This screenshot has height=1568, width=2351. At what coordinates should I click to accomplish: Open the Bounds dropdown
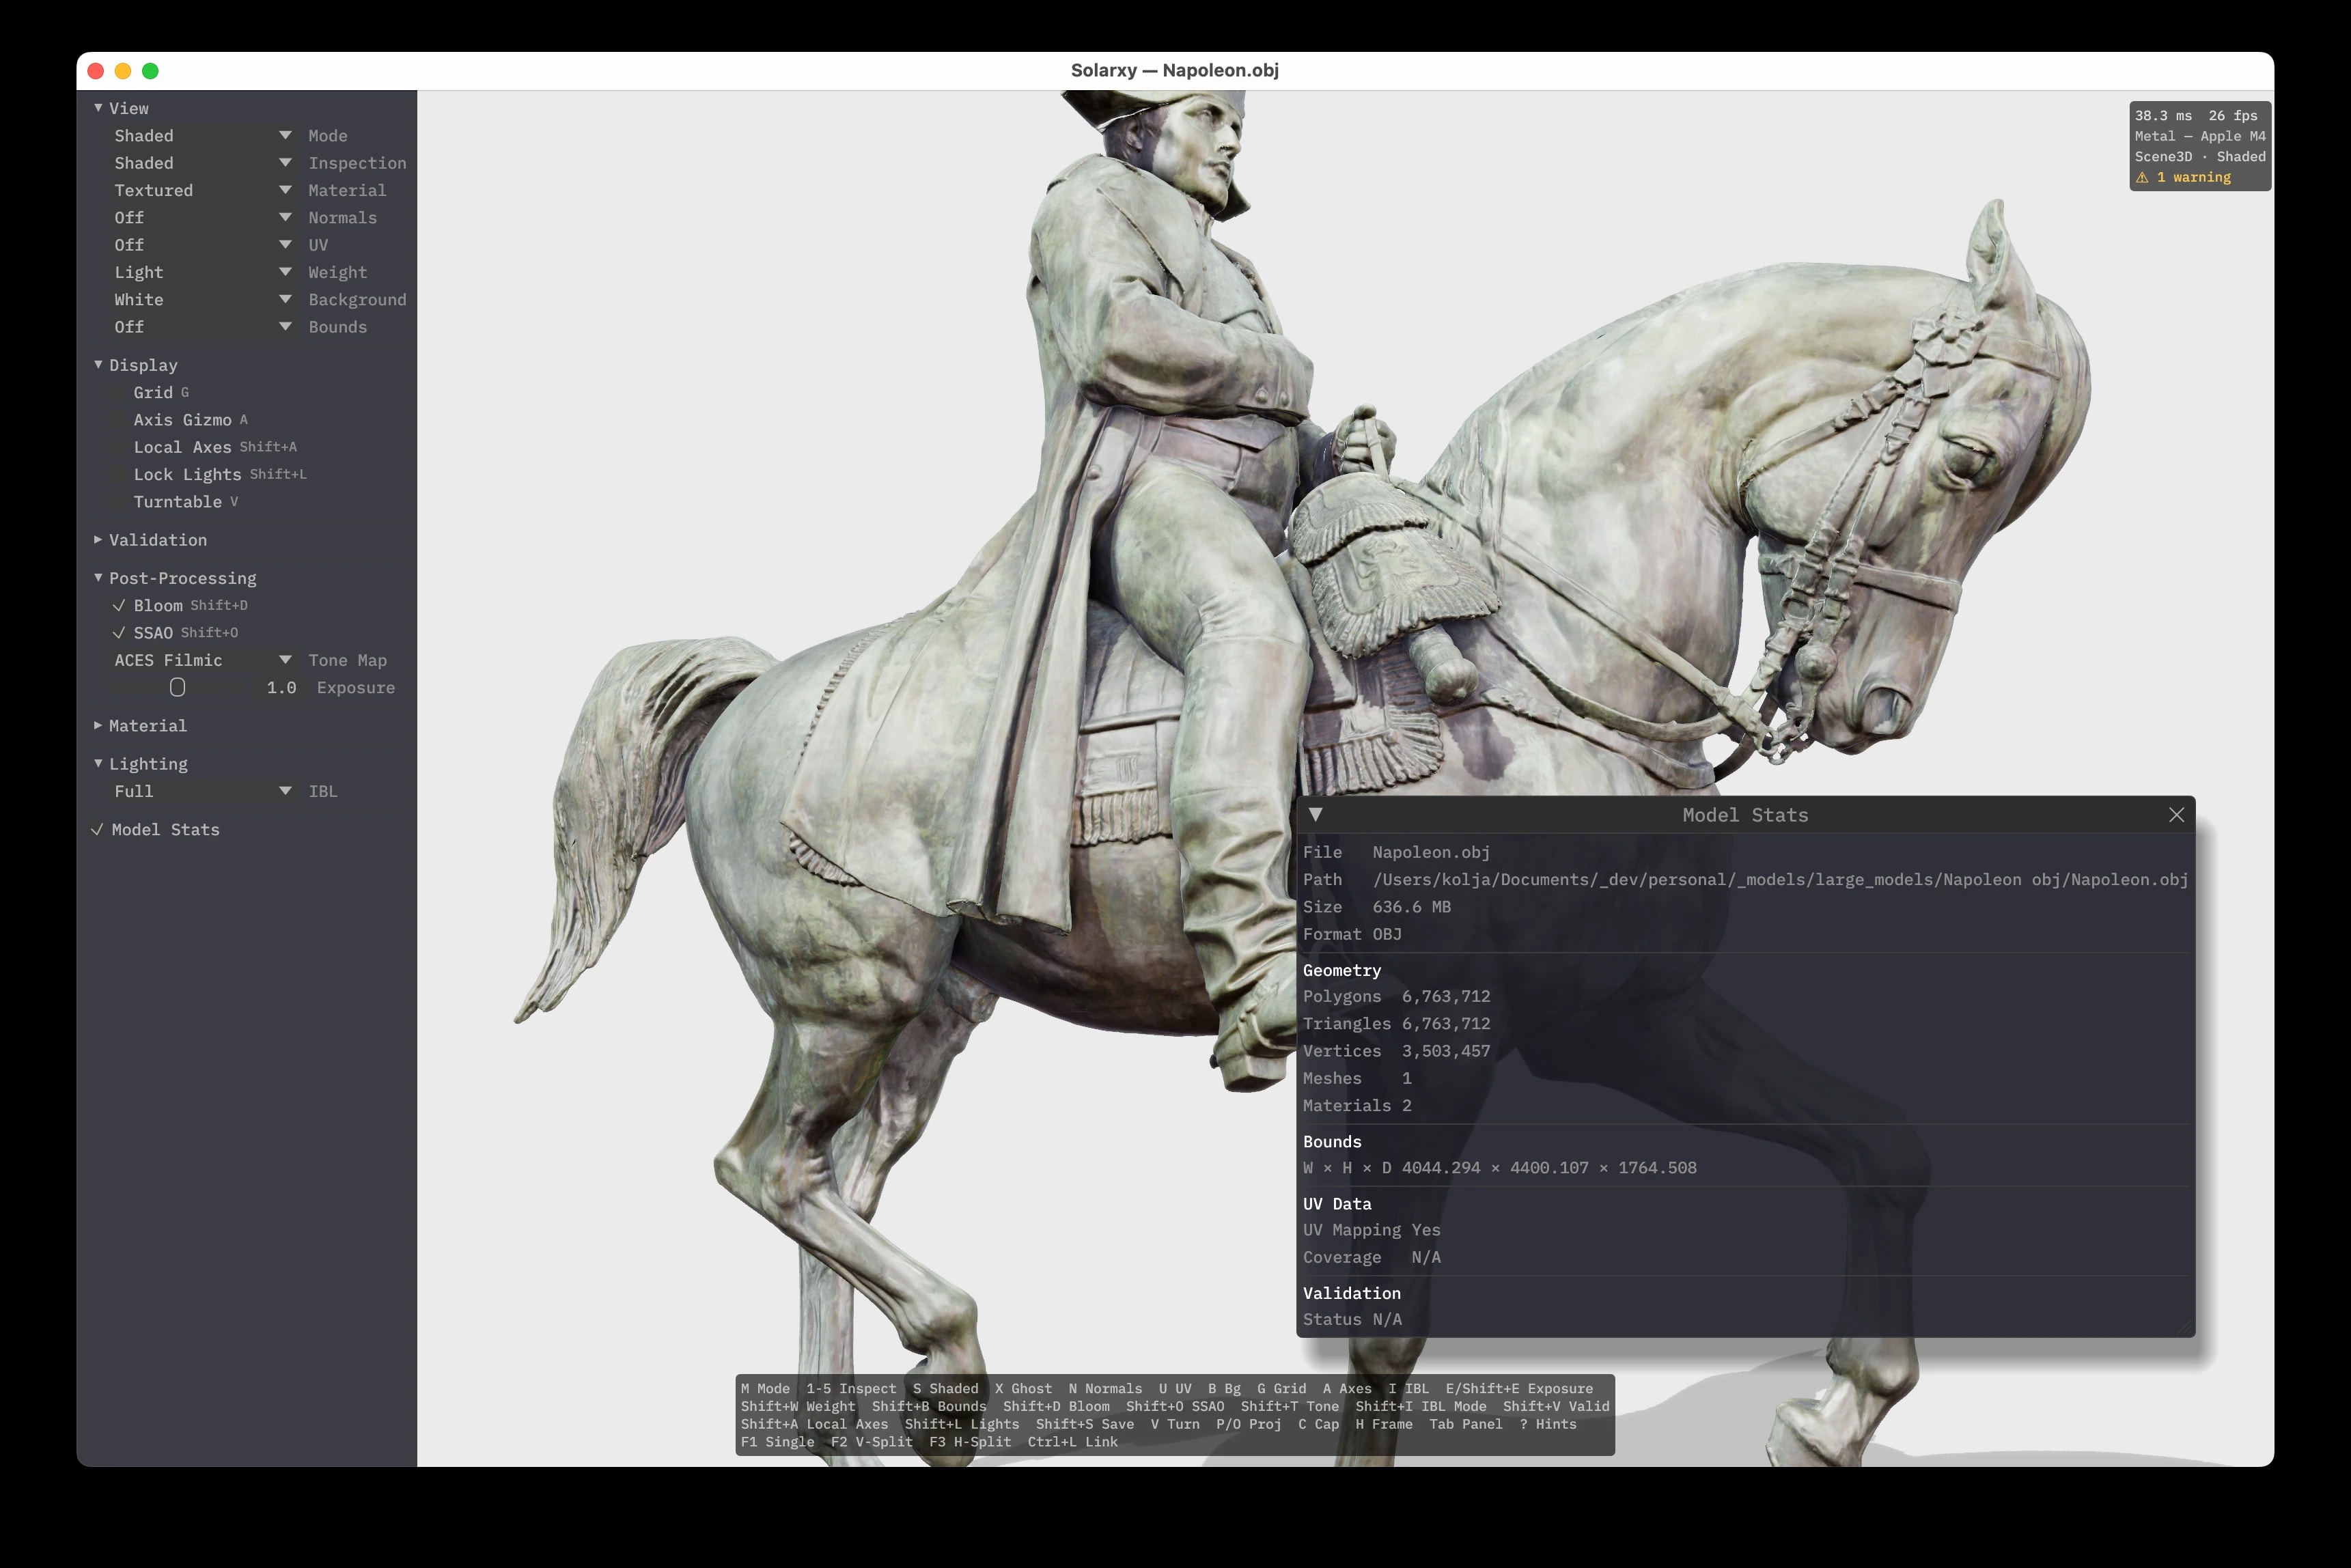click(203, 327)
